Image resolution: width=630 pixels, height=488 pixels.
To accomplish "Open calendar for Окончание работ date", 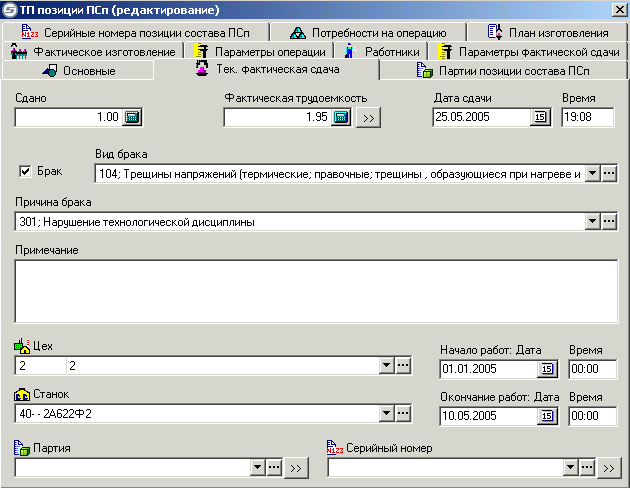I will click(546, 415).
